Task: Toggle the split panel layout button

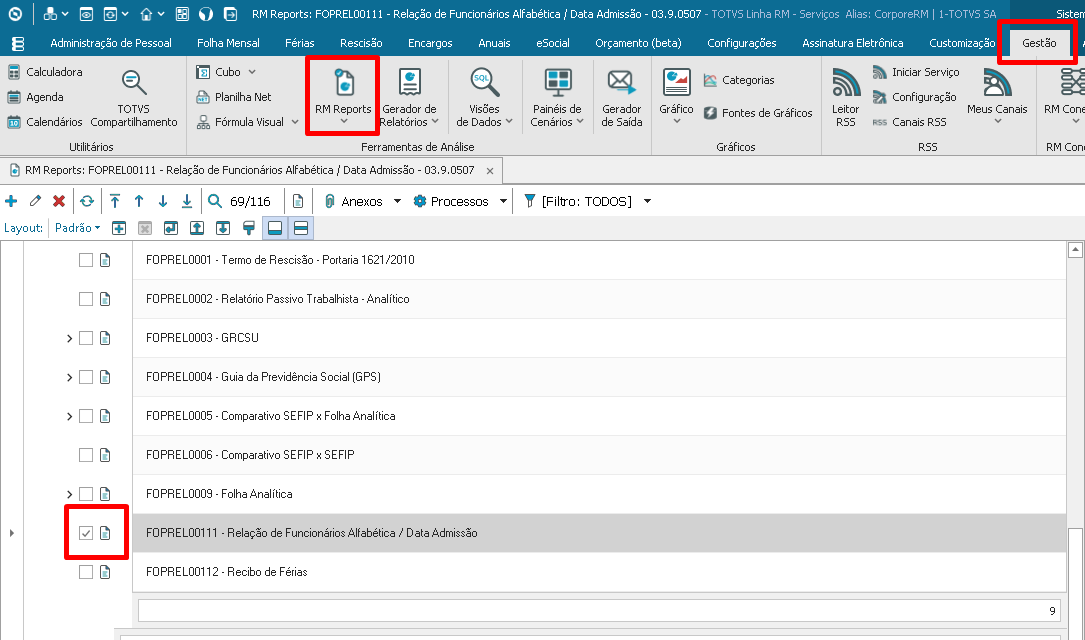Action: click(301, 228)
